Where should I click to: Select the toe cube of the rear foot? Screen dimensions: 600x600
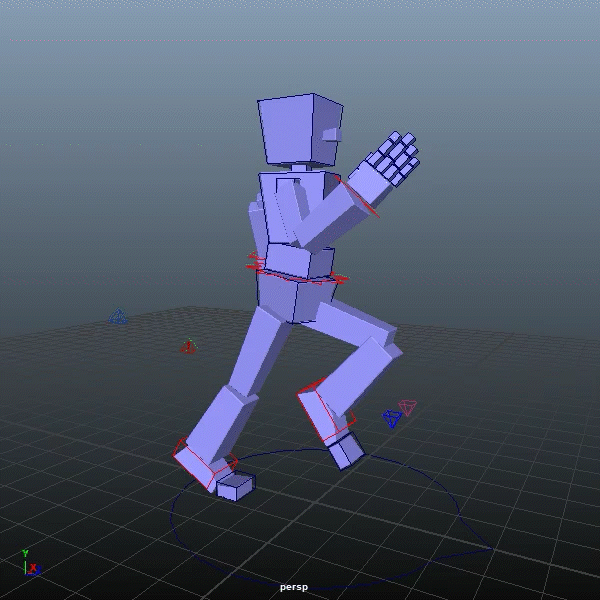(x=346, y=452)
